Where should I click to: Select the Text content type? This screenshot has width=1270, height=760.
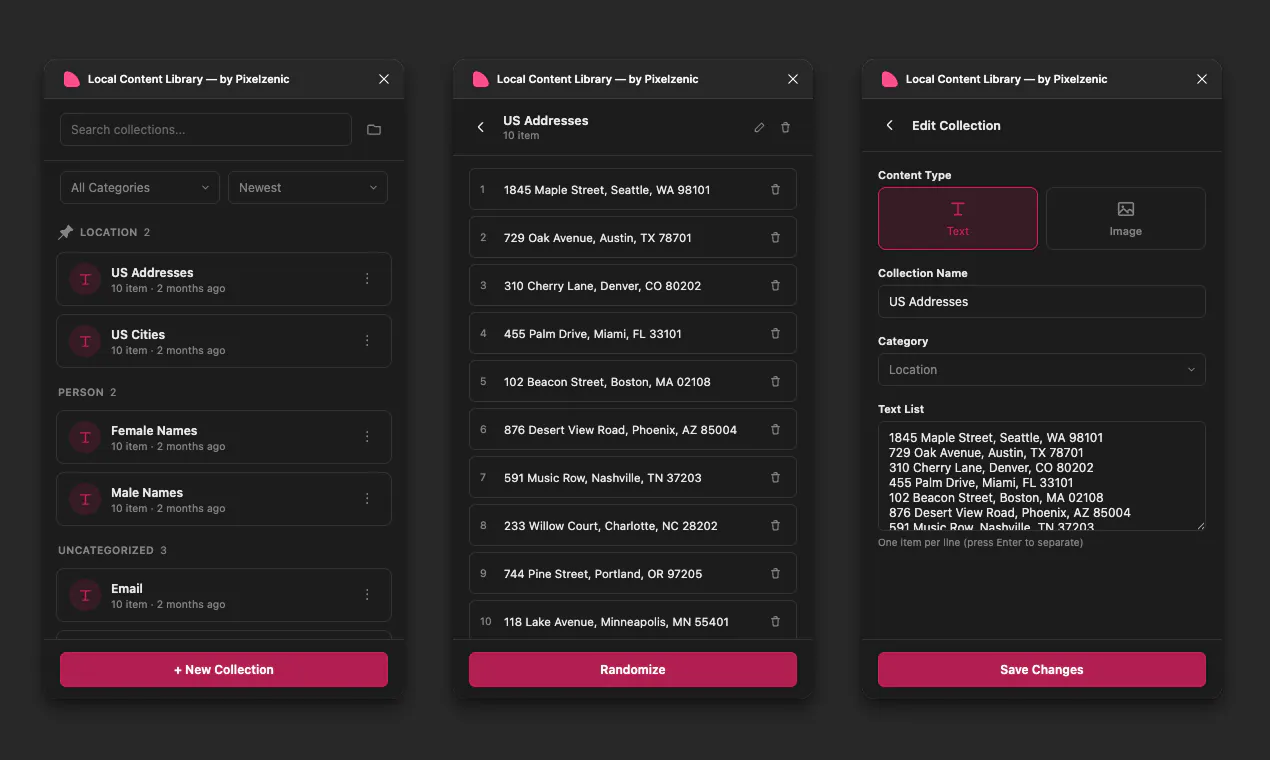958,218
